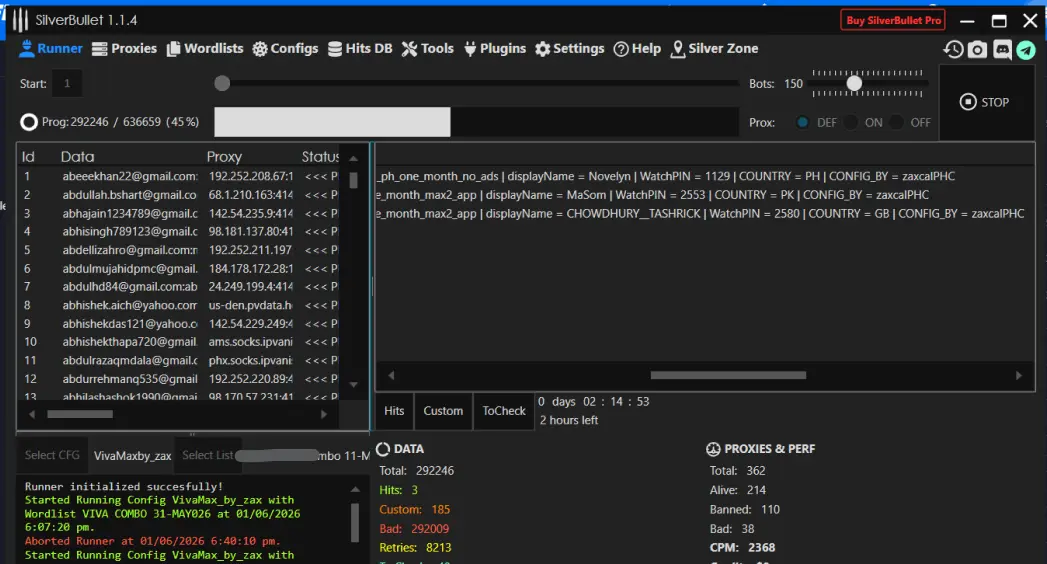Select the DEF proxy radio button

pyautogui.click(x=803, y=122)
